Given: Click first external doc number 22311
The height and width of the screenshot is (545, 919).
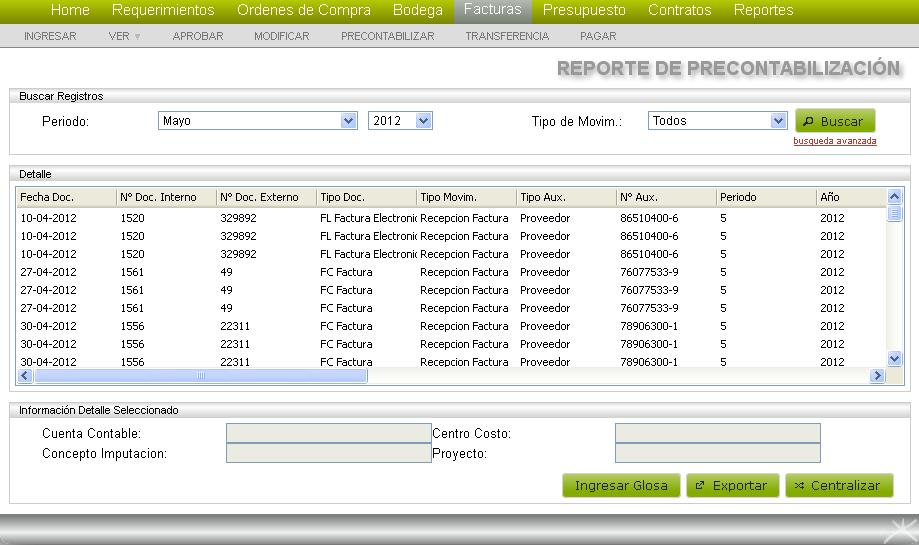Looking at the screenshot, I should click(234, 326).
